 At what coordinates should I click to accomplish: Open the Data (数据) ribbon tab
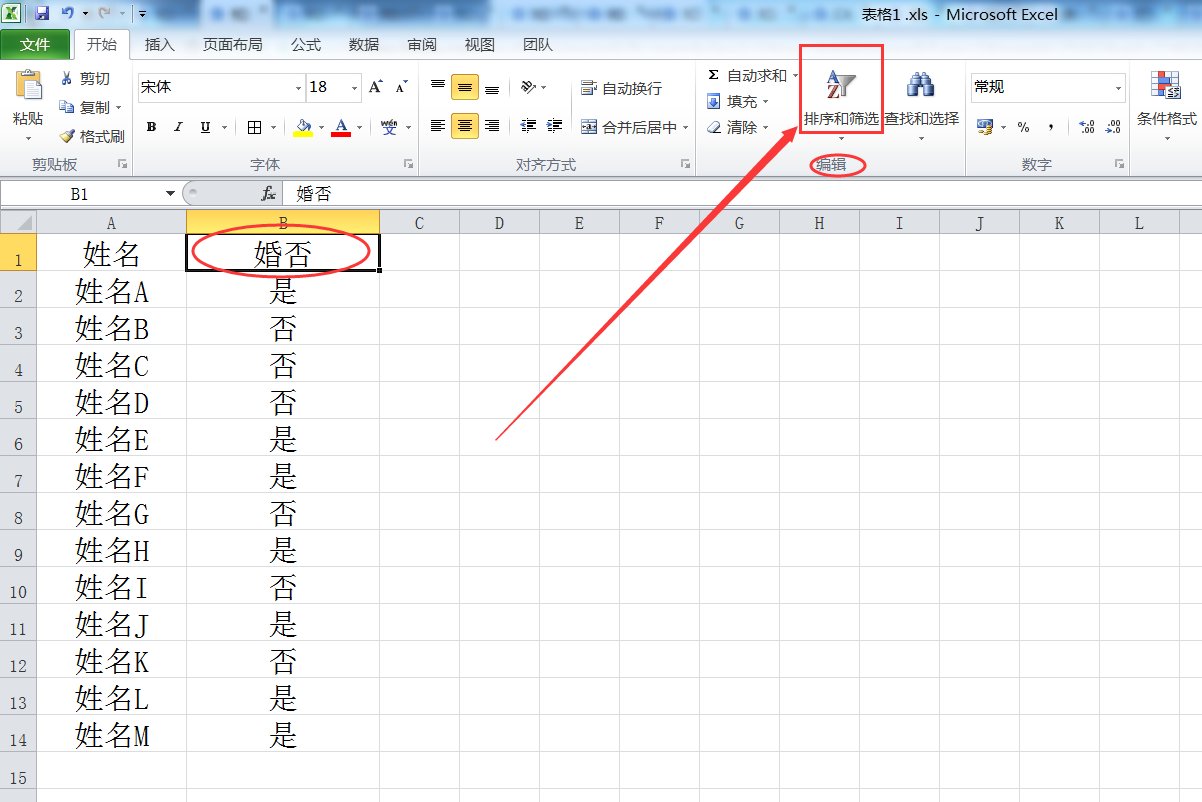pyautogui.click(x=363, y=45)
